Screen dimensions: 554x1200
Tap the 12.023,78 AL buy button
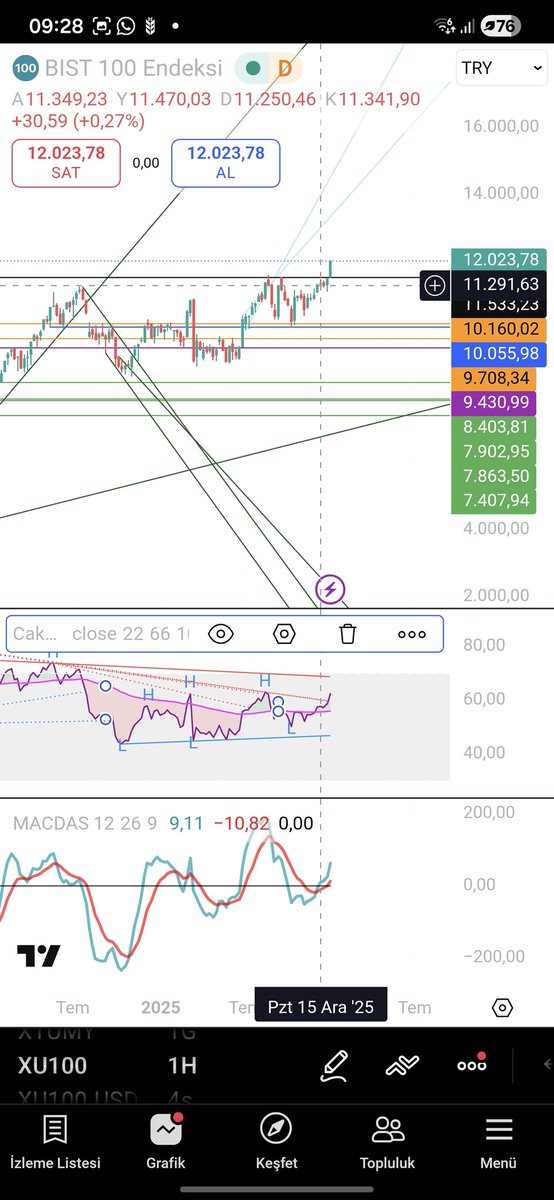point(225,163)
